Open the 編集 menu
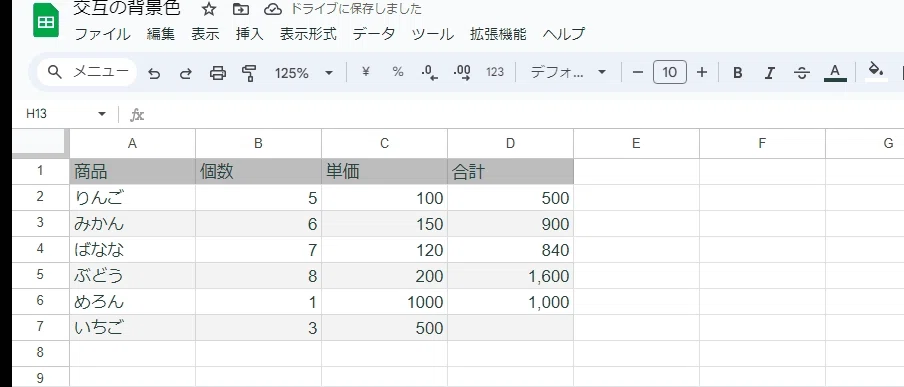 161,34
